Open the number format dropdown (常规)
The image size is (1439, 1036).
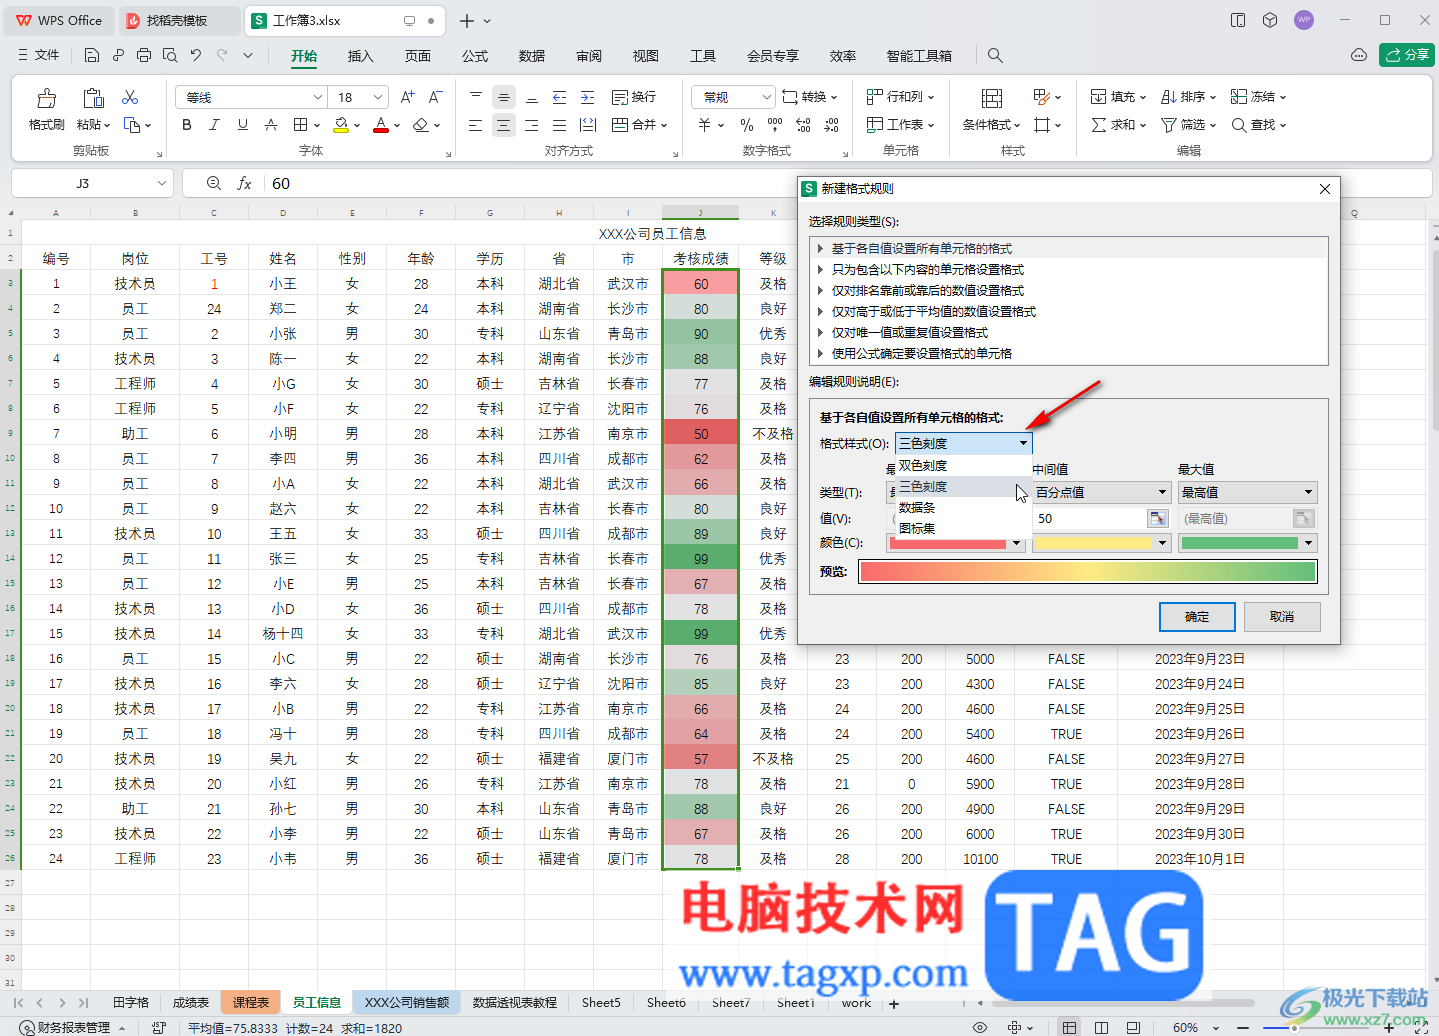tap(767, 97)
